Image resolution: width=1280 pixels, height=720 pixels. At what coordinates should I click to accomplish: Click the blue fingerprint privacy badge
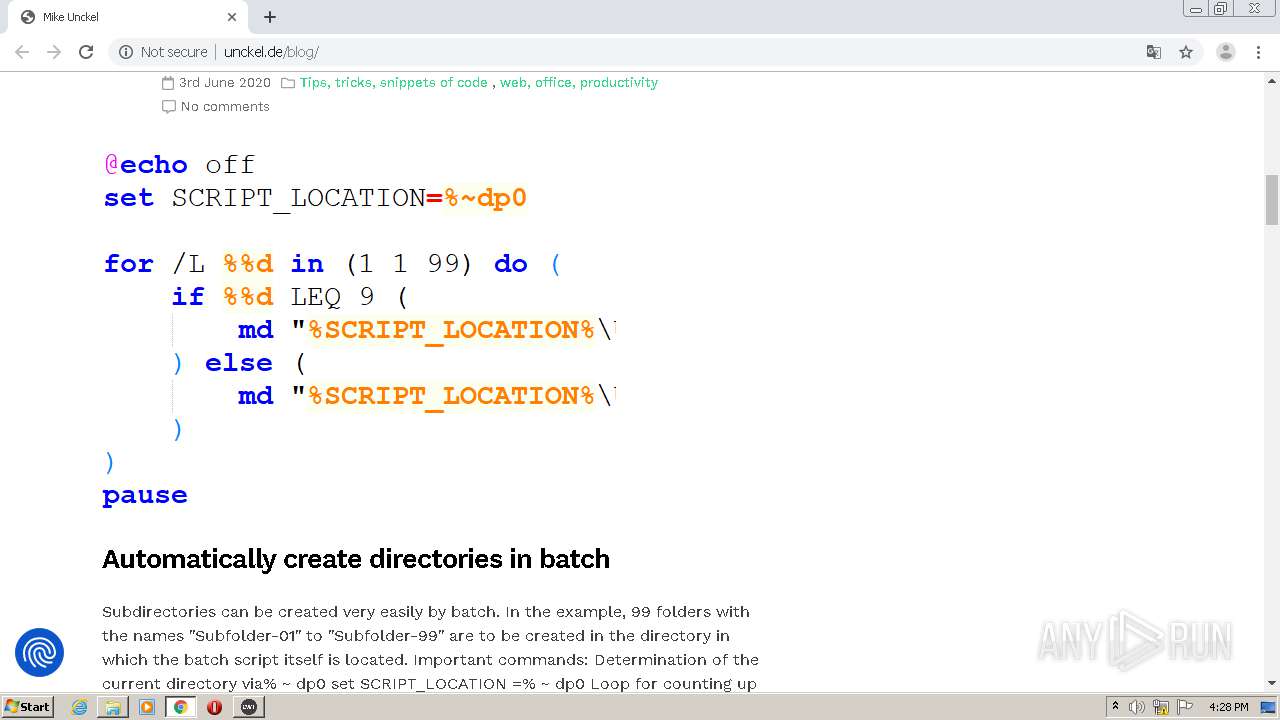(x=40, y=653)
